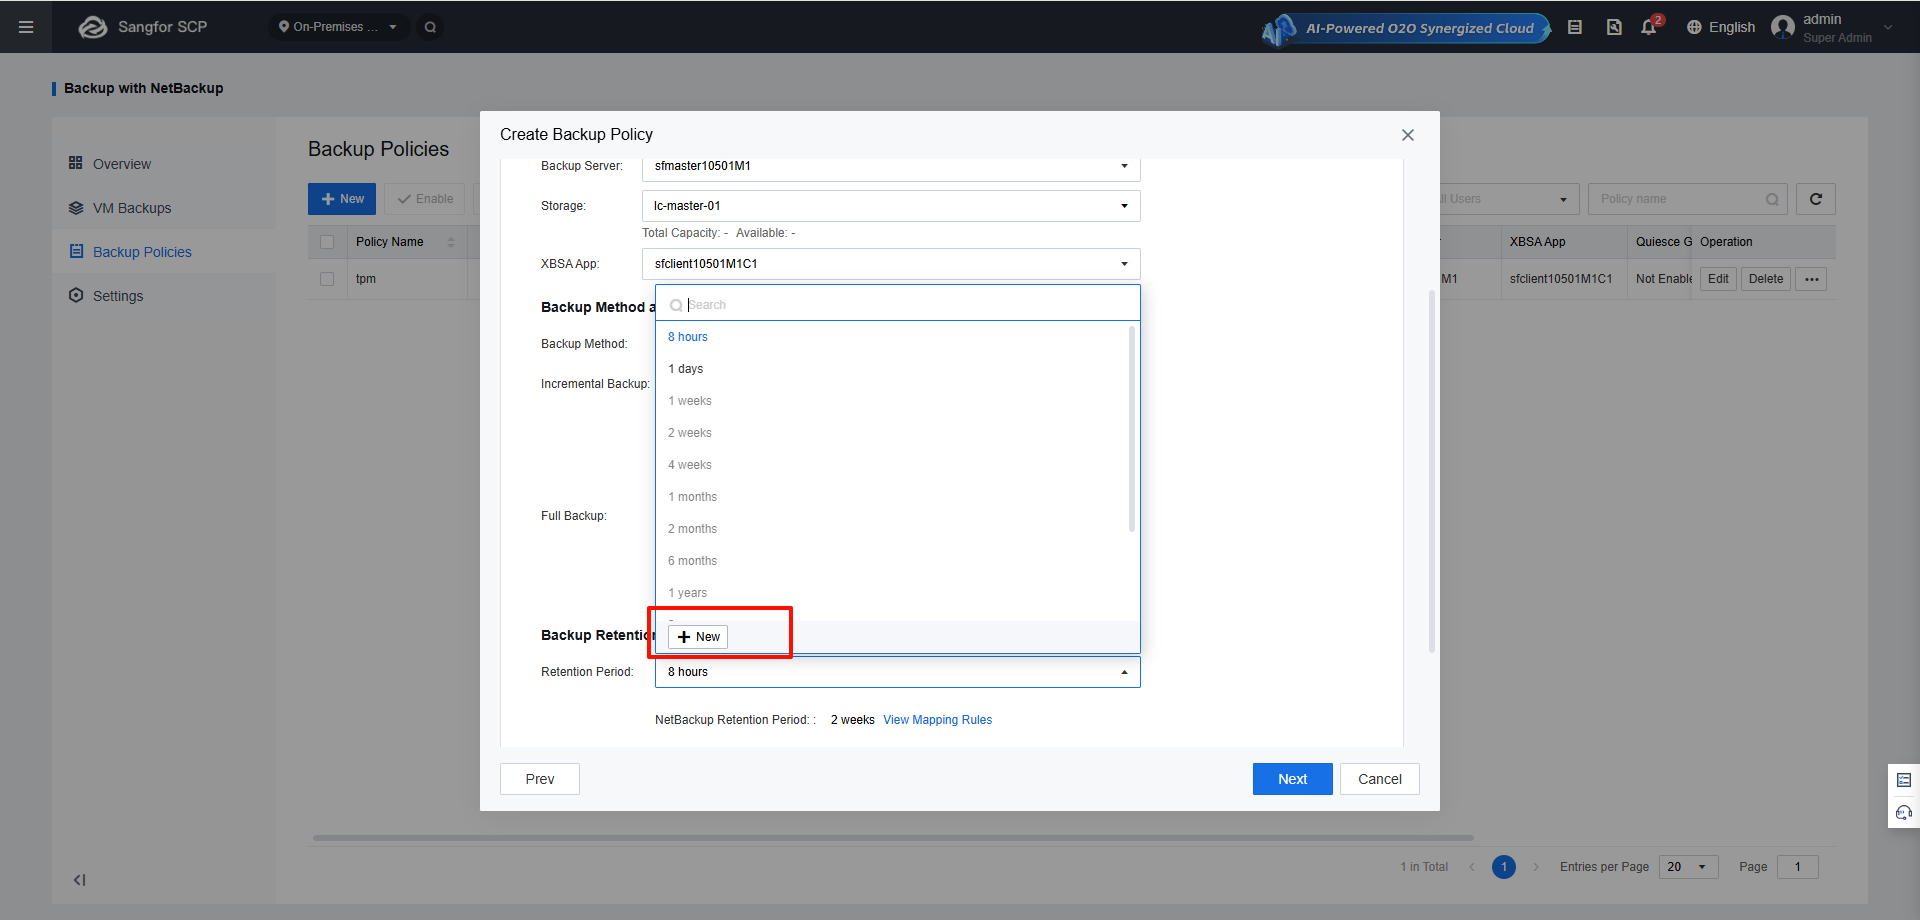Go to page 1 in pagination

pos(1504,867)
